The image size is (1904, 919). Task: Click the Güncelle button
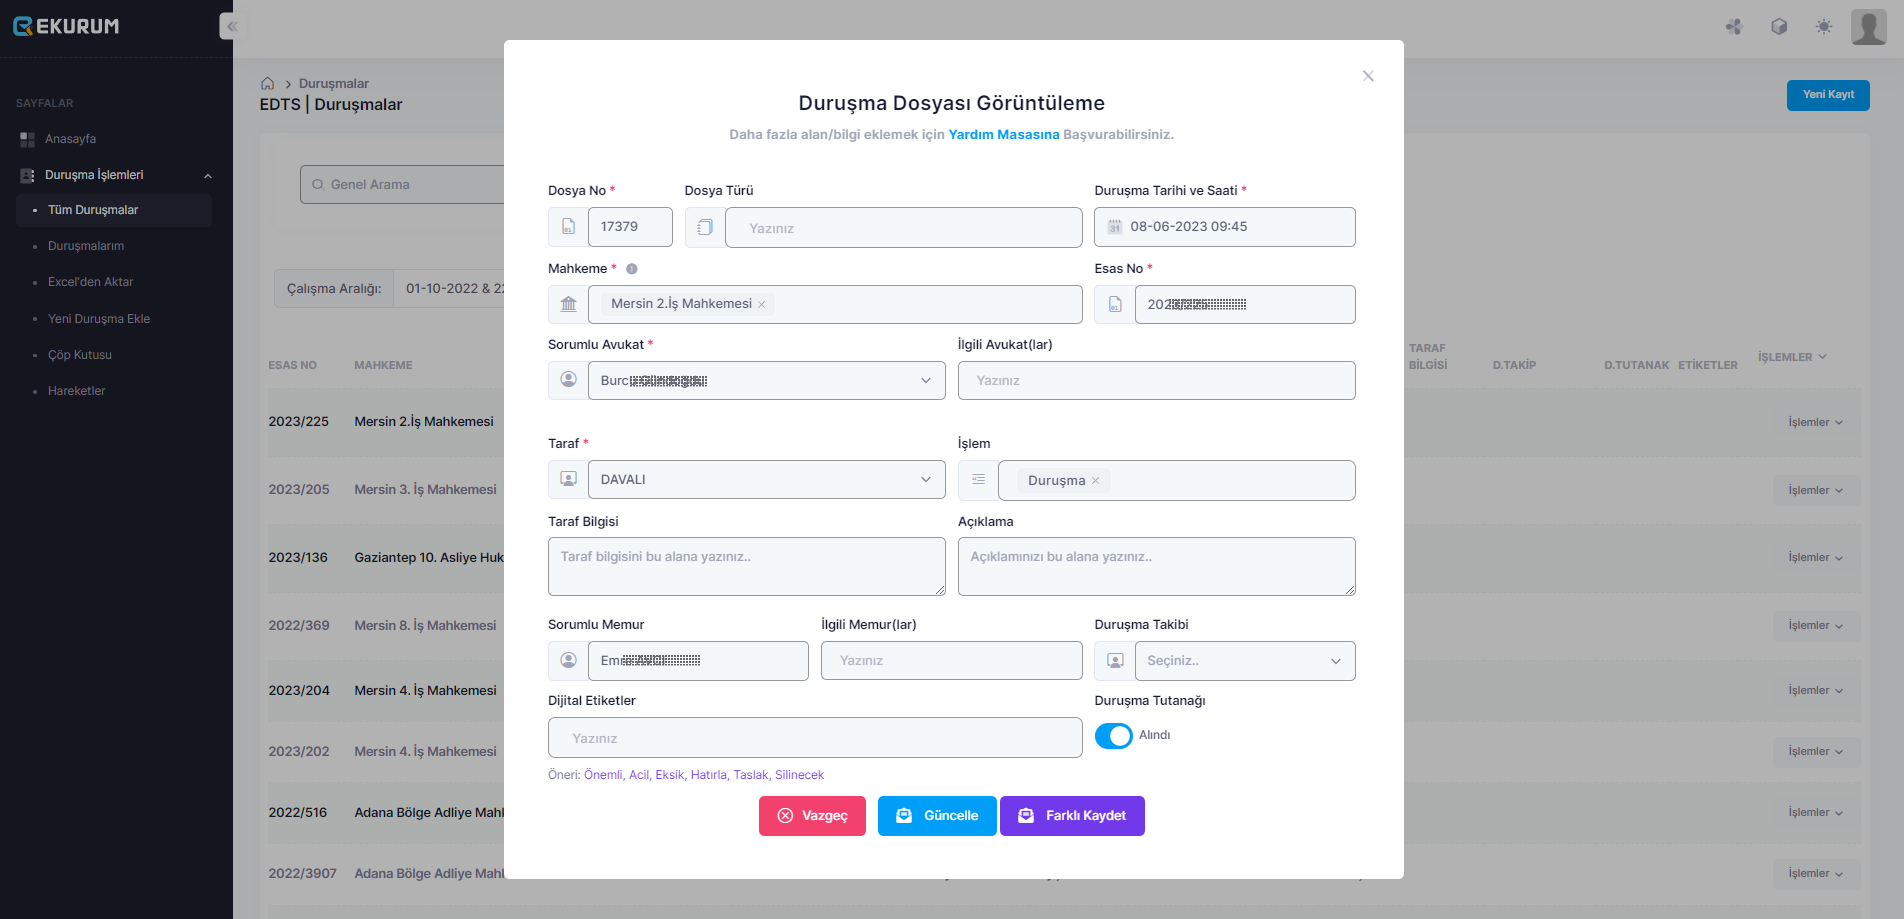(x=937, y=816)
